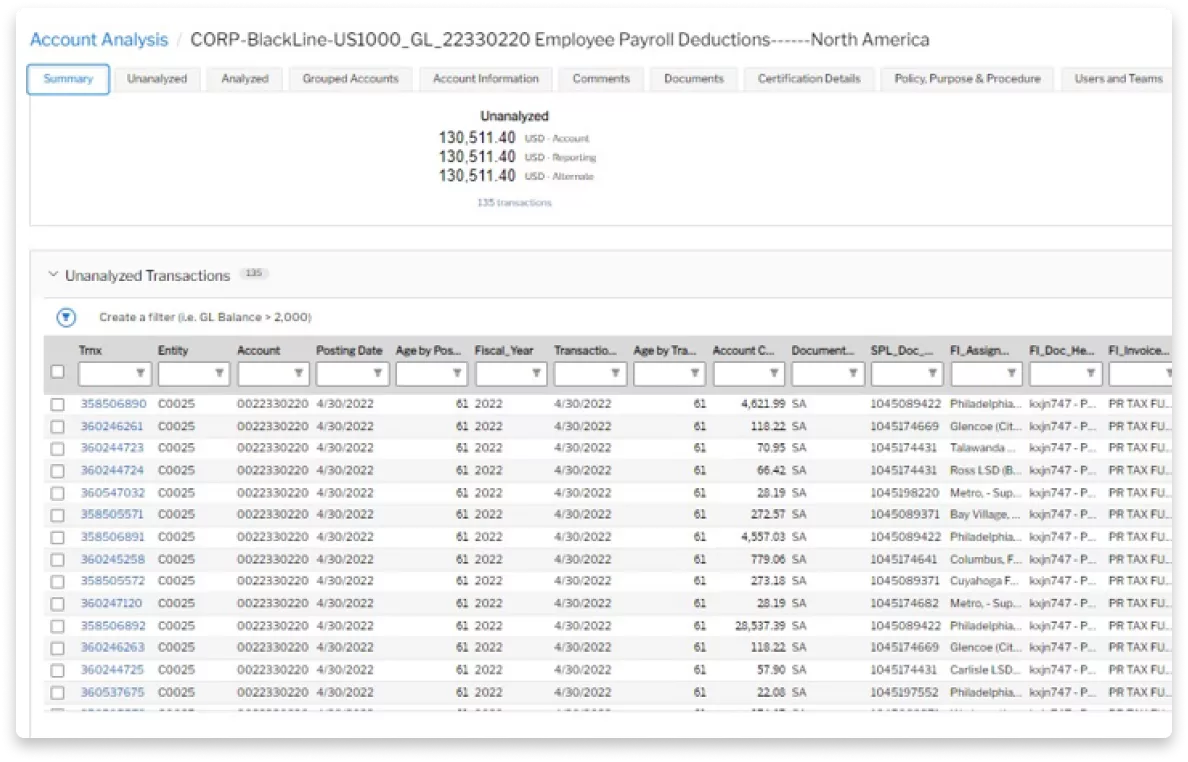Viewport: 1188px width, 762px height.
Task: Open transaction link 358505571
Action: tap(112, 514)
